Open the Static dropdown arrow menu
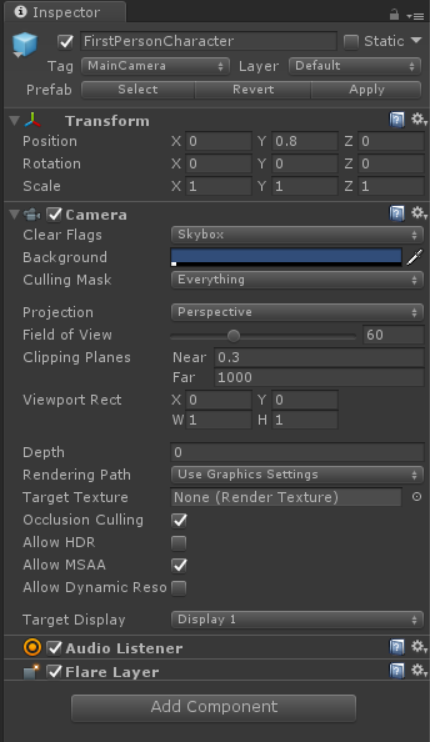The image size is (430, 742). point(416,41)
